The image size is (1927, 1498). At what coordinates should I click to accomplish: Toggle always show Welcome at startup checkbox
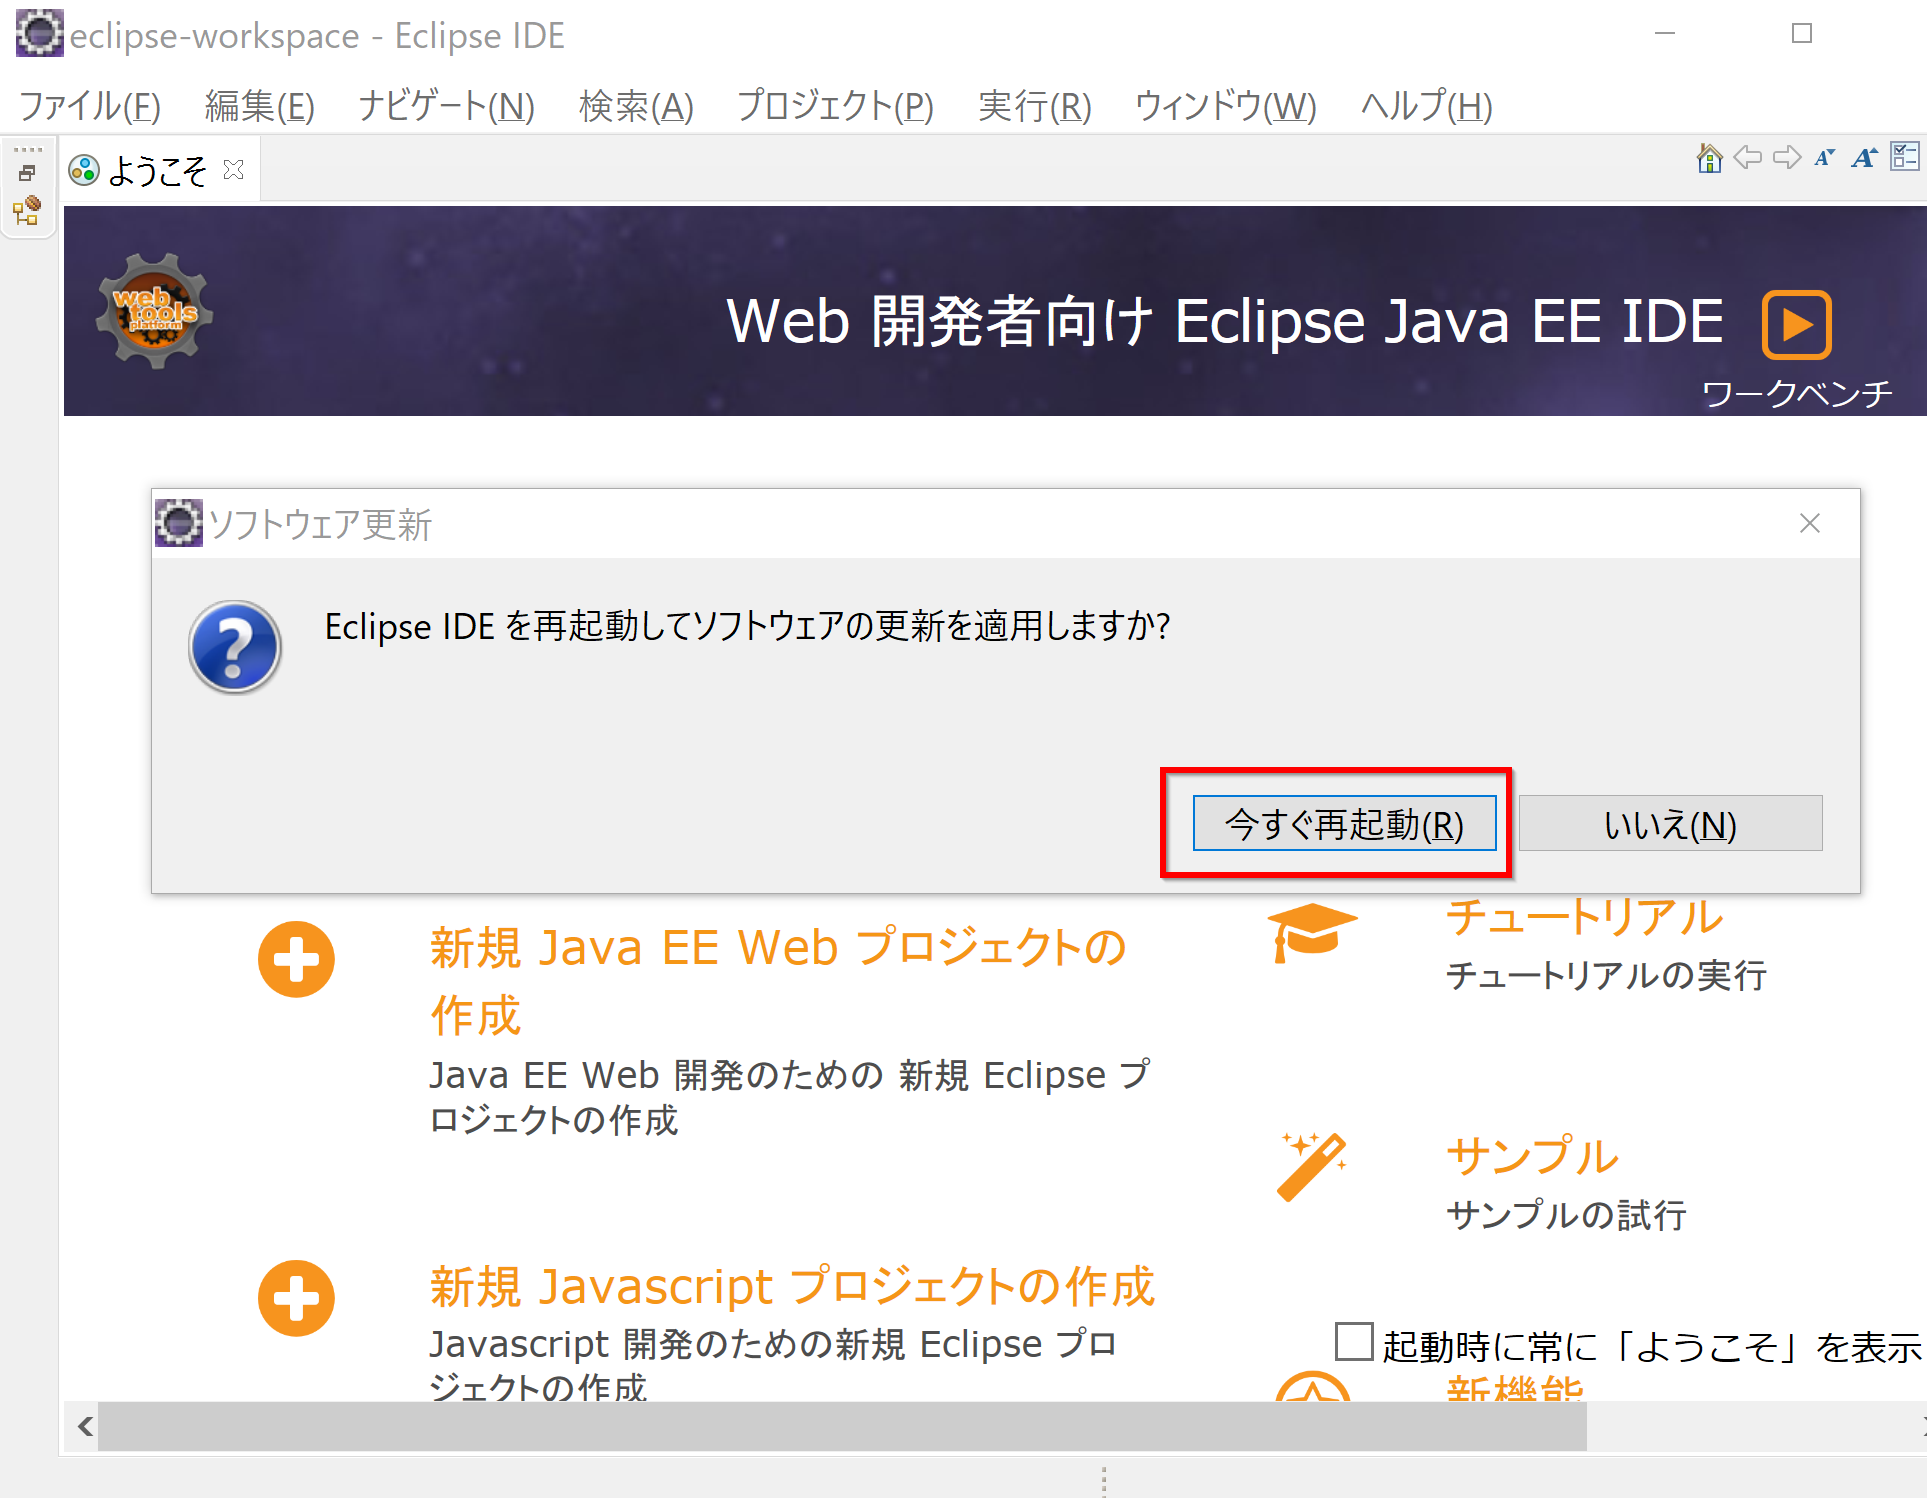click(1354, 1342)
